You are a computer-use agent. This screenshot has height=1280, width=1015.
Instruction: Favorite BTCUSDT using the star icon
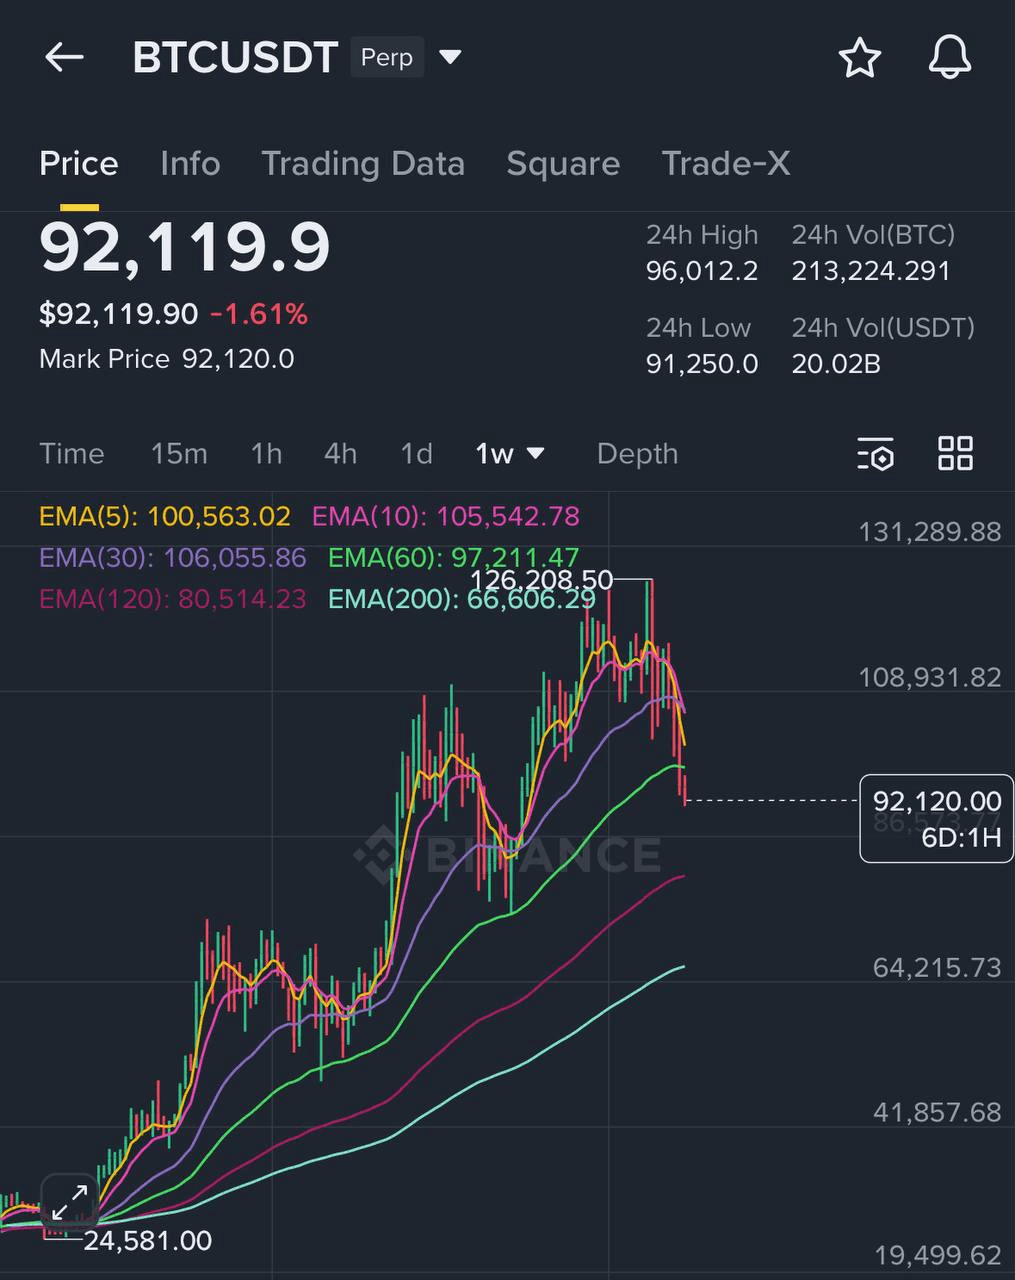(858, 59)
